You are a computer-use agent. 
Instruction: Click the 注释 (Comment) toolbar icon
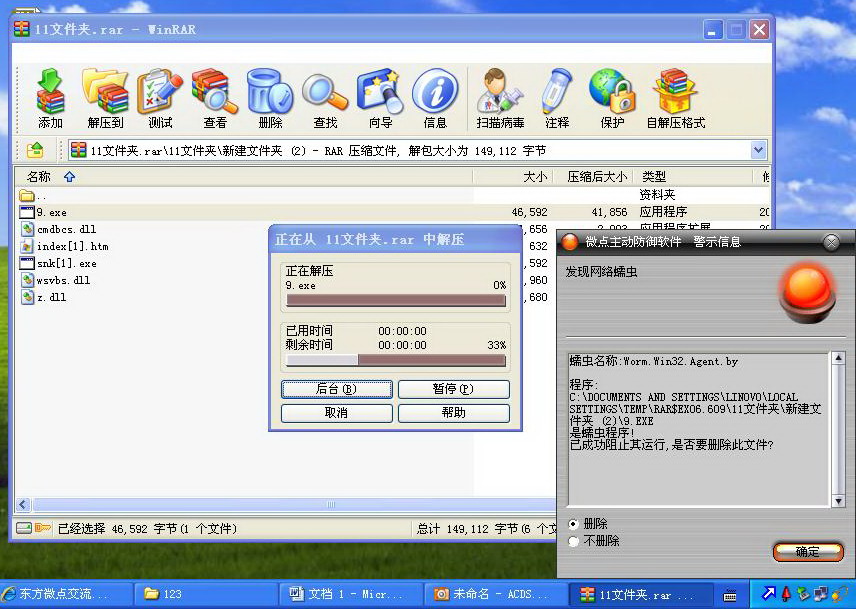[x=557, y=99]
